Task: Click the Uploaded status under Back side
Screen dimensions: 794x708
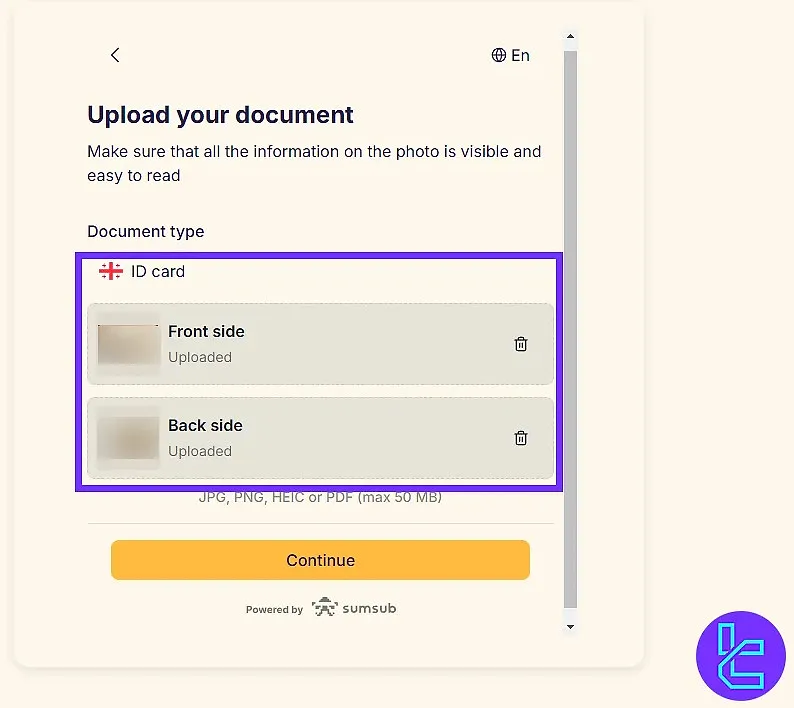Action: [200, 451]
